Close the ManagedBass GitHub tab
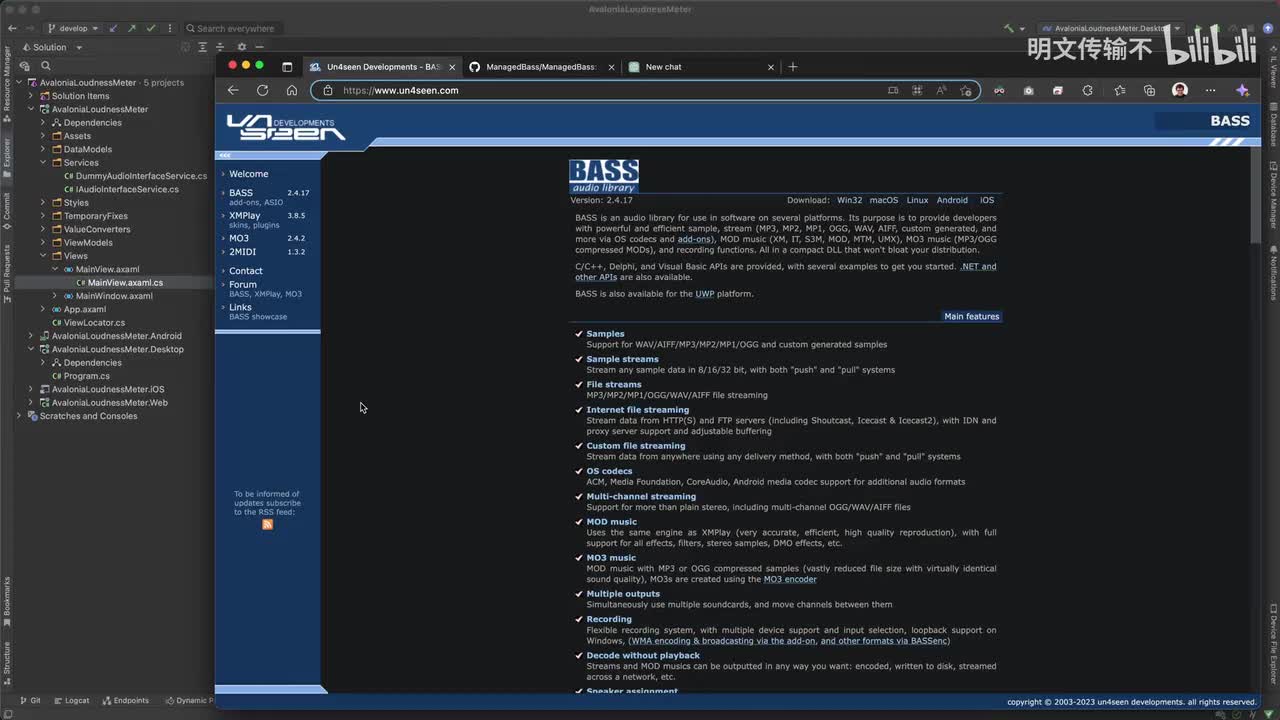1280x720 pixels. (x=610, y=67)
